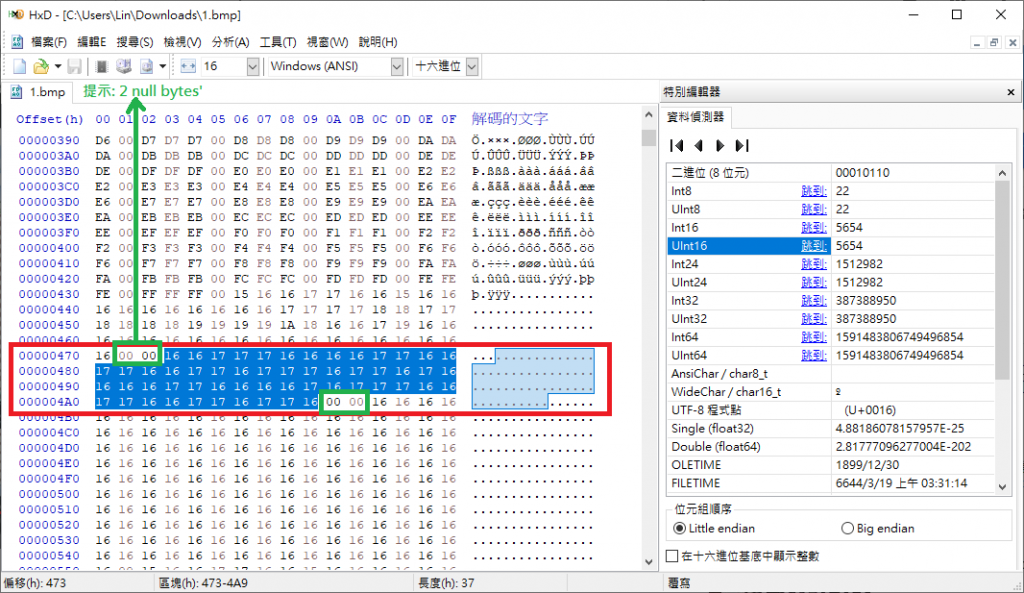Open the 十六進位 offset base dropdown
Viewport: 1024px width, 593px height.
pyautogui.click(x=472, y=66)
